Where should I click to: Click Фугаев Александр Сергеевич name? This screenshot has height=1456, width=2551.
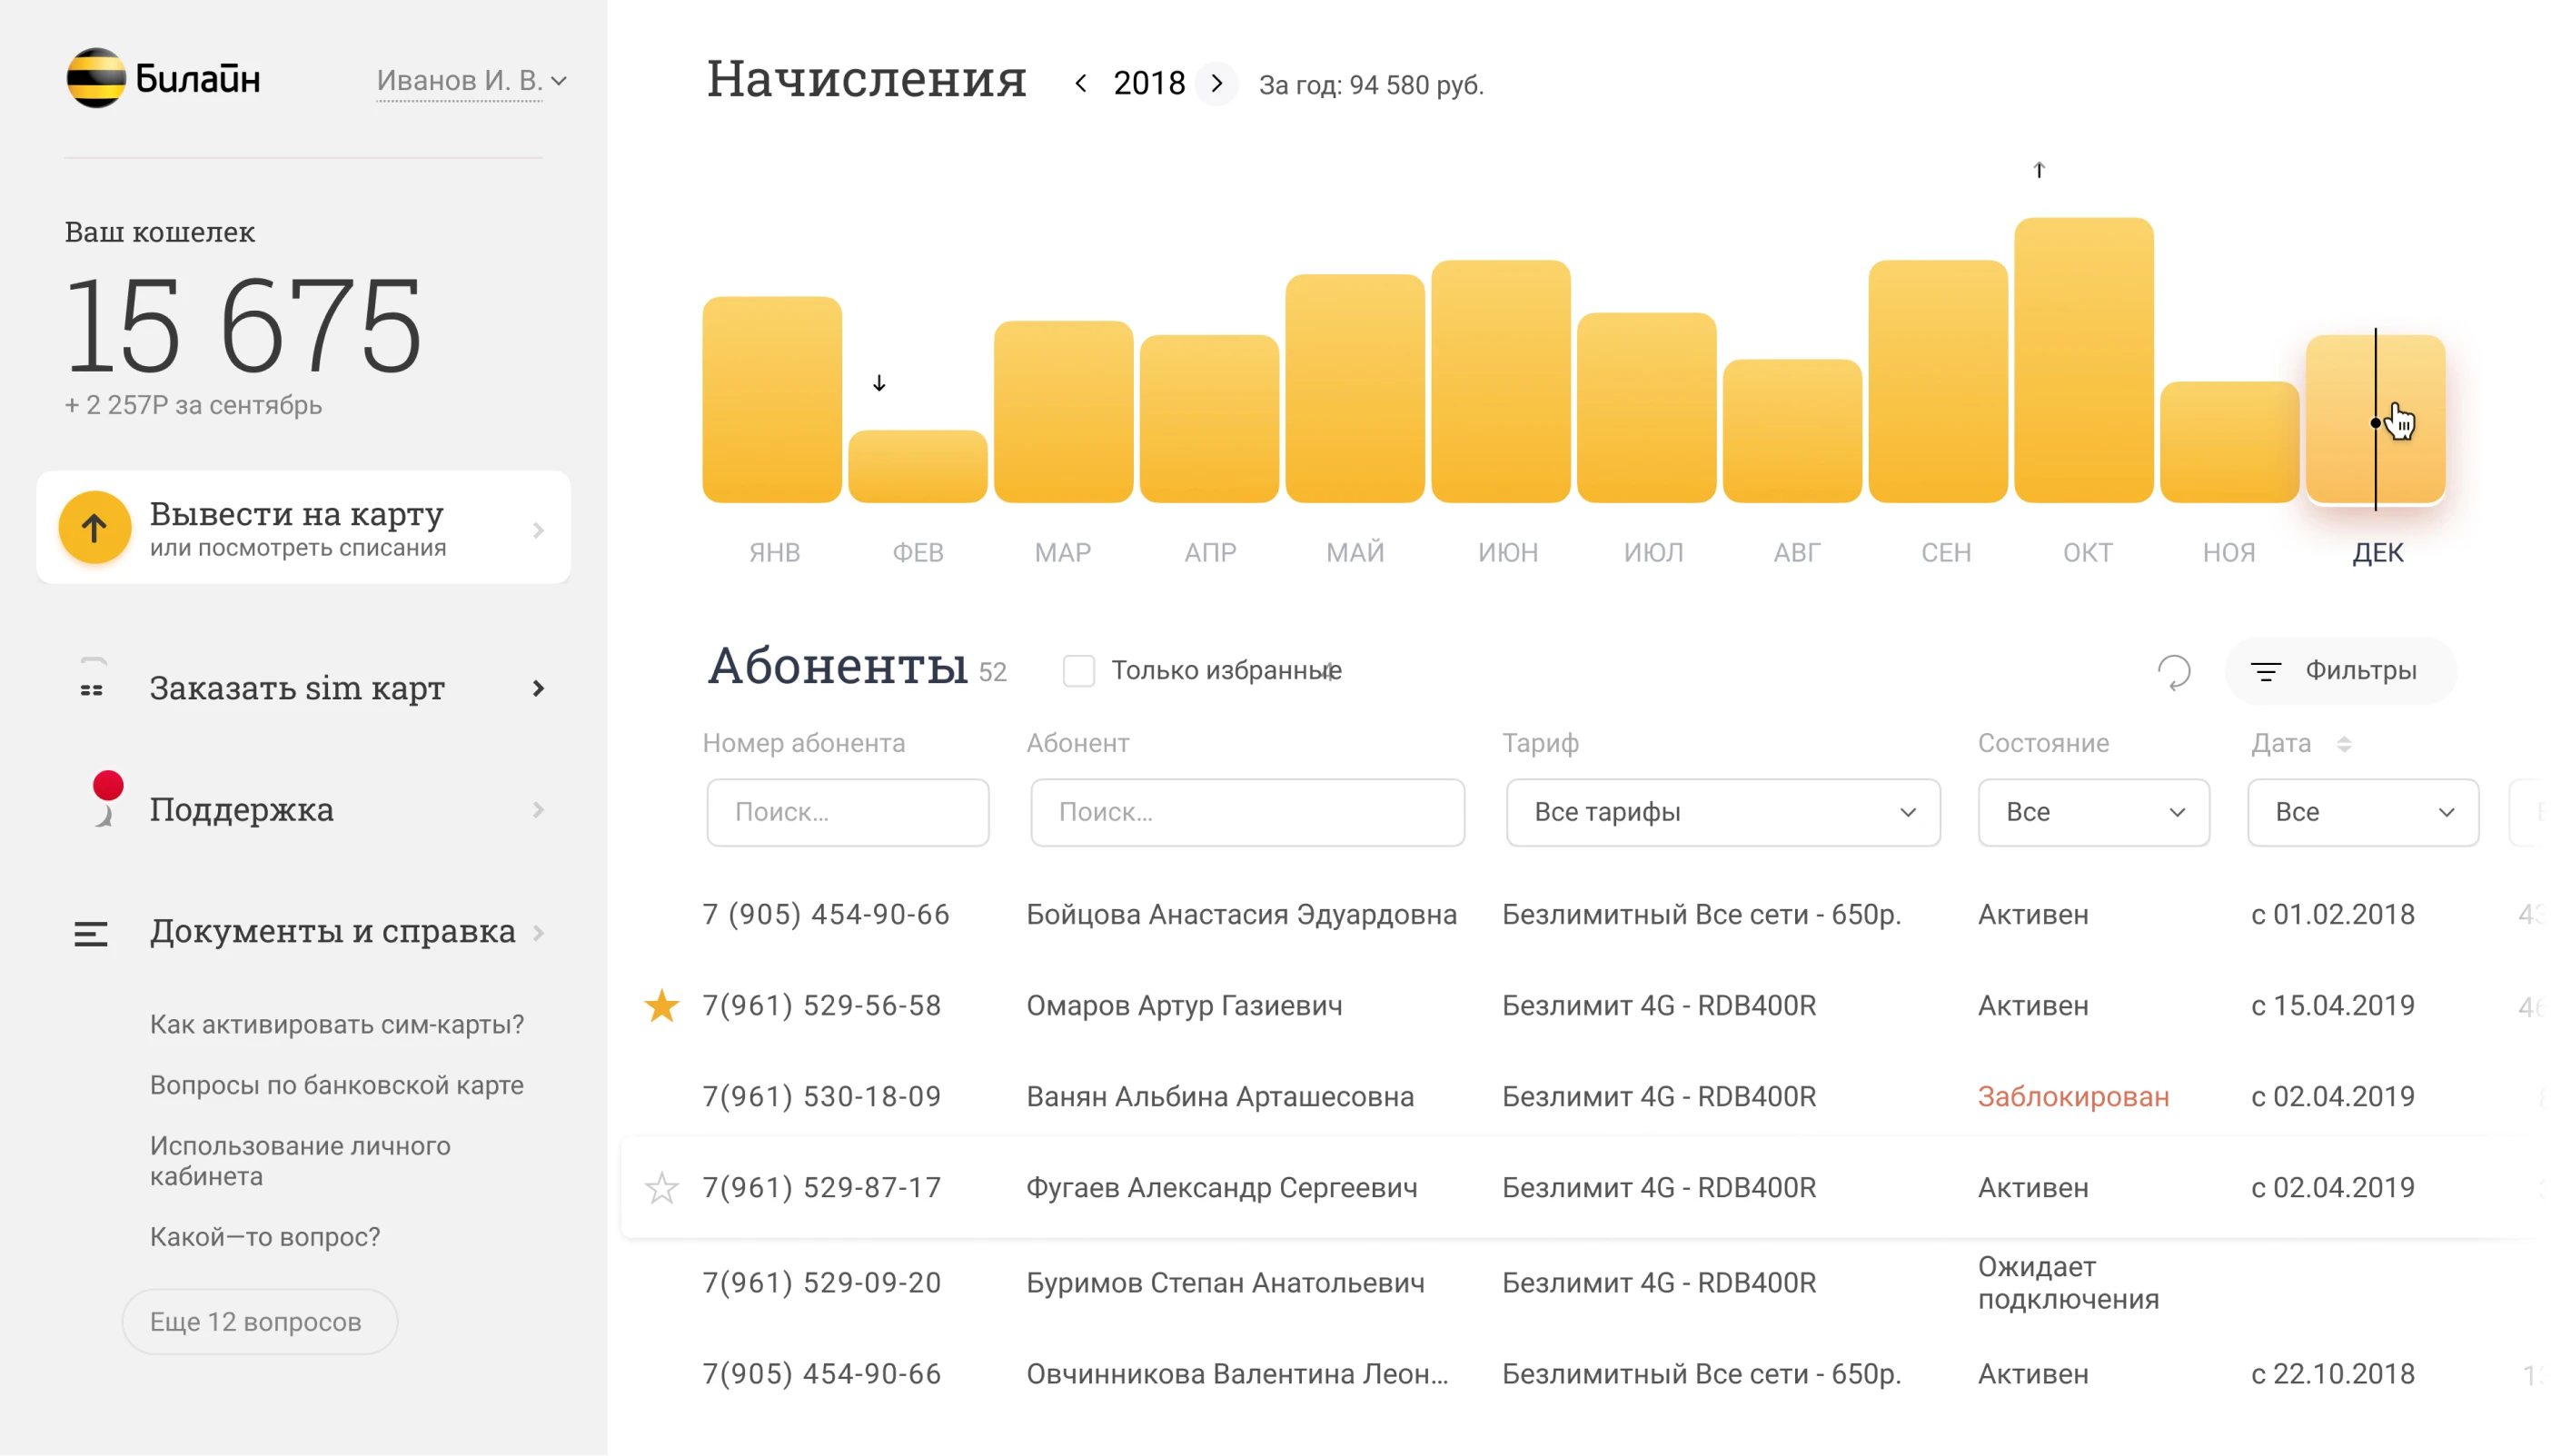(x=1222, y=1187)
